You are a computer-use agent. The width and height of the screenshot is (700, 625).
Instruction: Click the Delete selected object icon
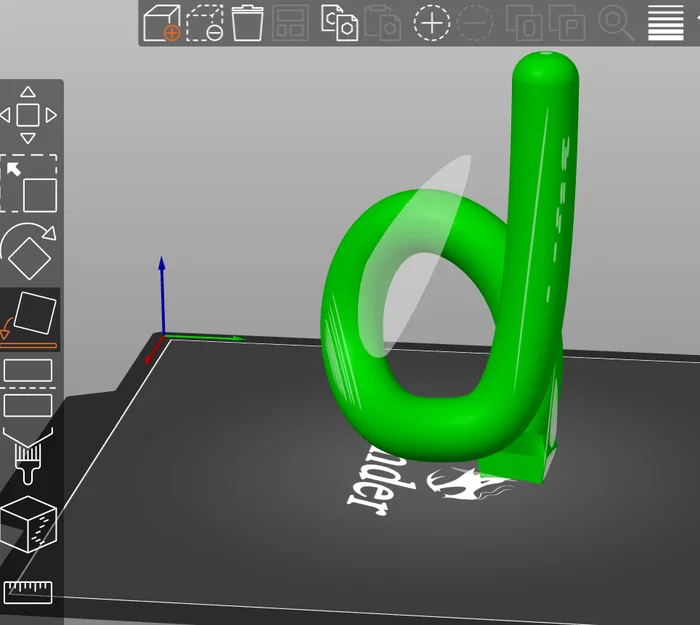pyautogui.click(x=205, y=23)
